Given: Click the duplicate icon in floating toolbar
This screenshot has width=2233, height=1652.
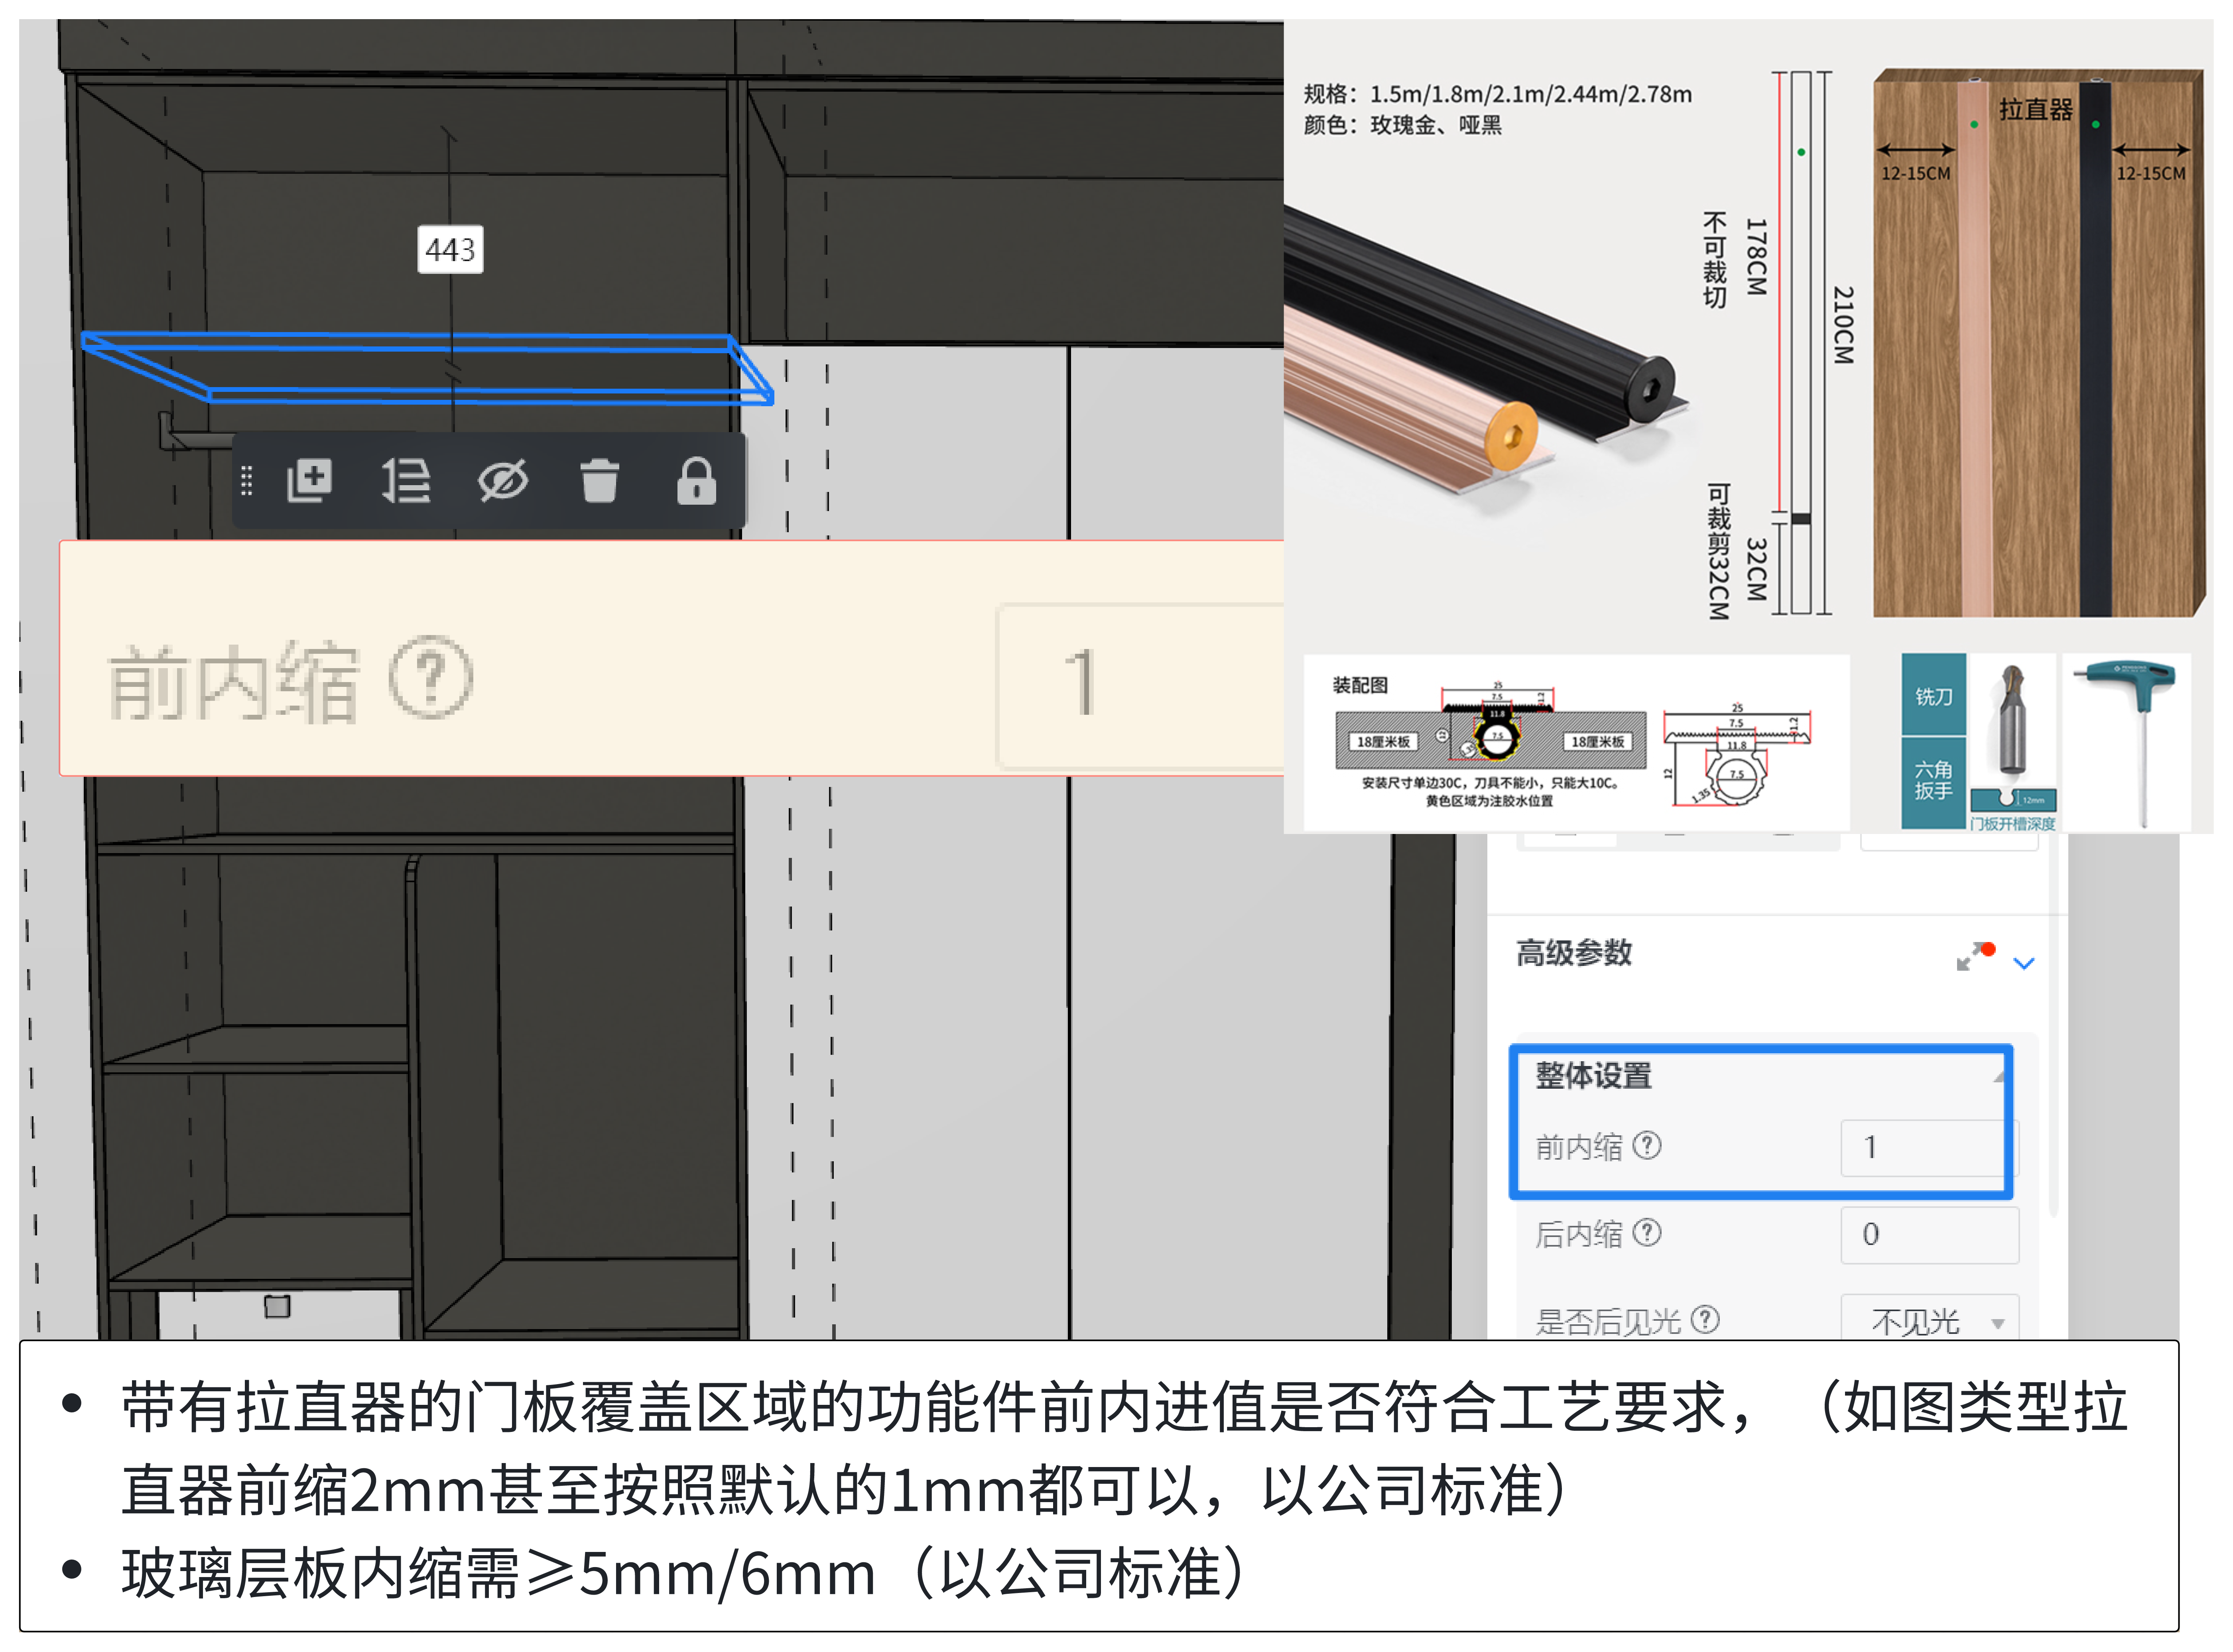Looking at the screenshot, I should (309, 481).
